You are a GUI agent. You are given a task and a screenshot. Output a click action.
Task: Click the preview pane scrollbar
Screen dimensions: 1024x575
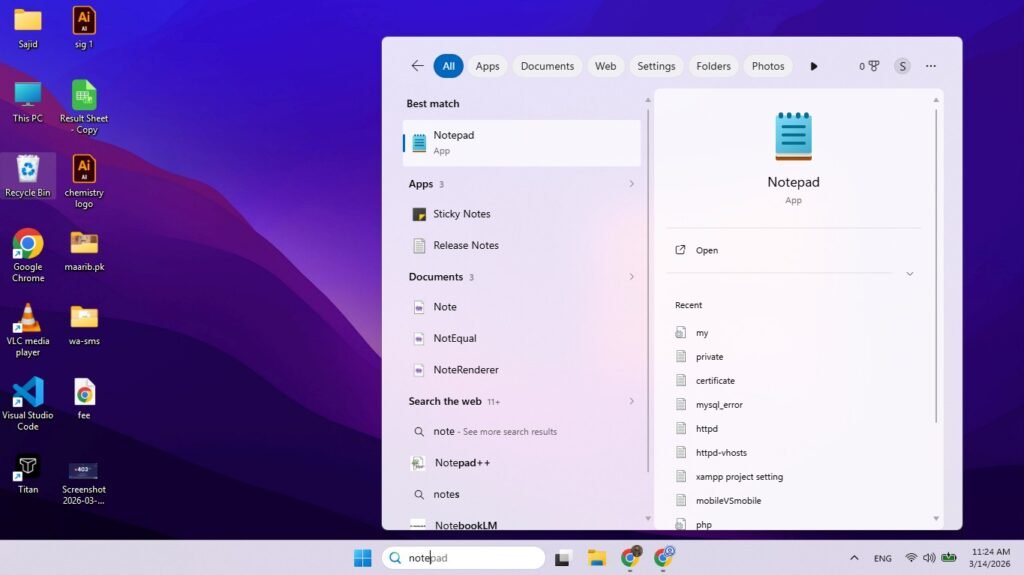936,266
